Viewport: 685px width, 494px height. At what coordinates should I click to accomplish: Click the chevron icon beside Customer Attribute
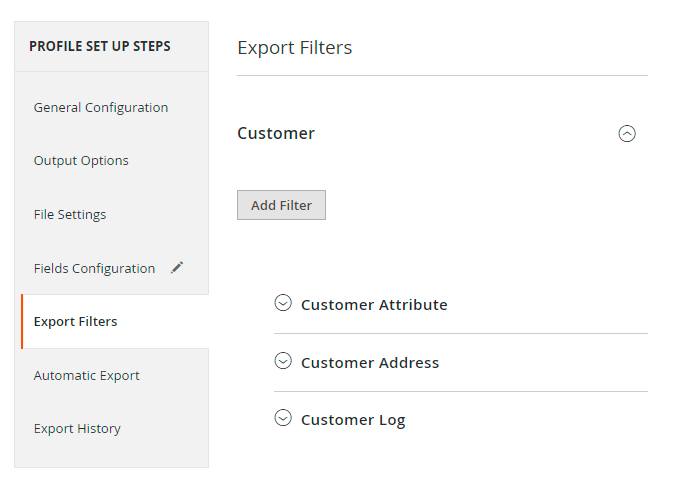pos(283,303)
